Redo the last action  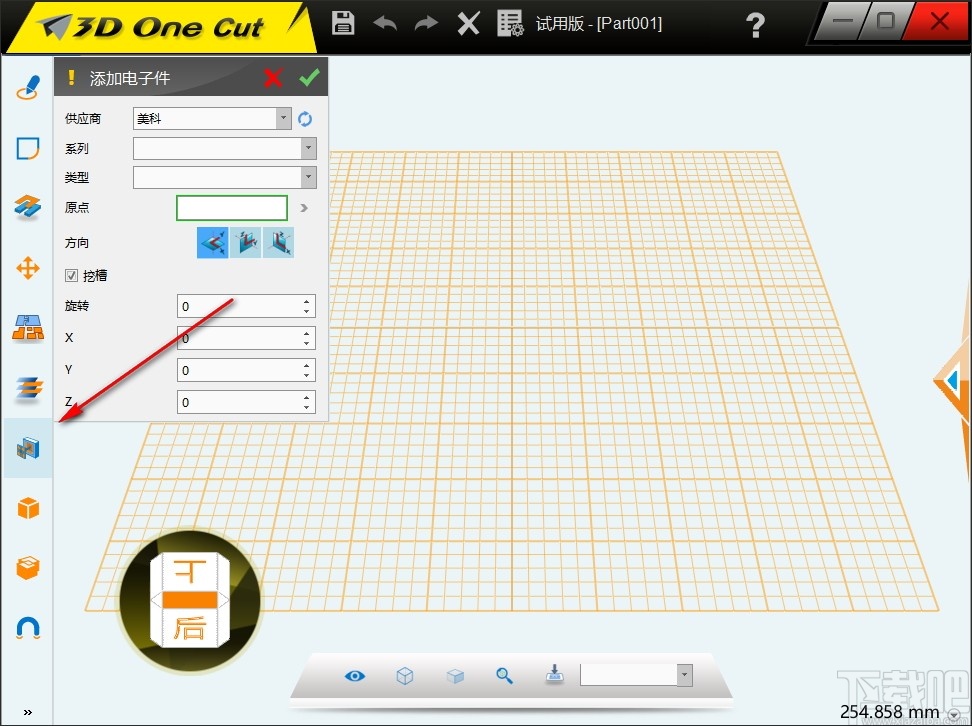pyautogui.click(x=426, y=24)
